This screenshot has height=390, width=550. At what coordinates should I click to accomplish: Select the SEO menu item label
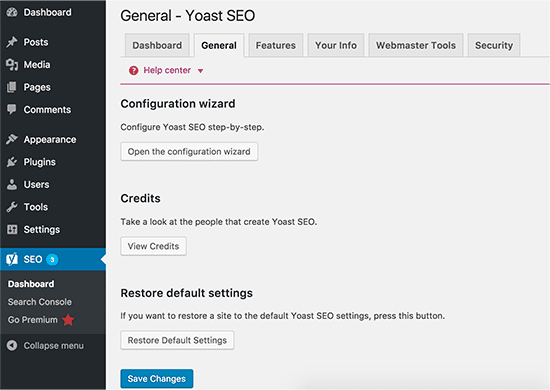[33, 259]
